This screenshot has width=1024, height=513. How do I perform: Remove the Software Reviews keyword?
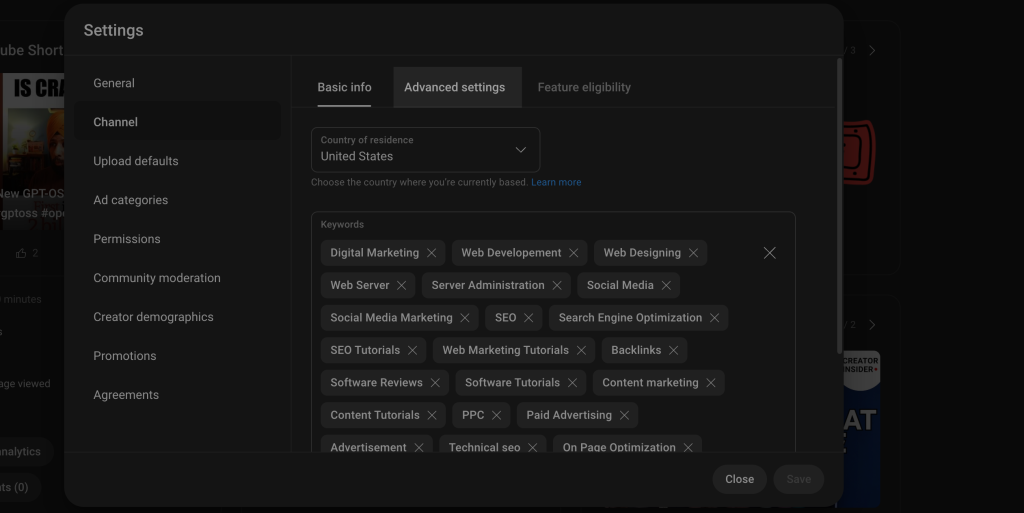pos(435,382)
